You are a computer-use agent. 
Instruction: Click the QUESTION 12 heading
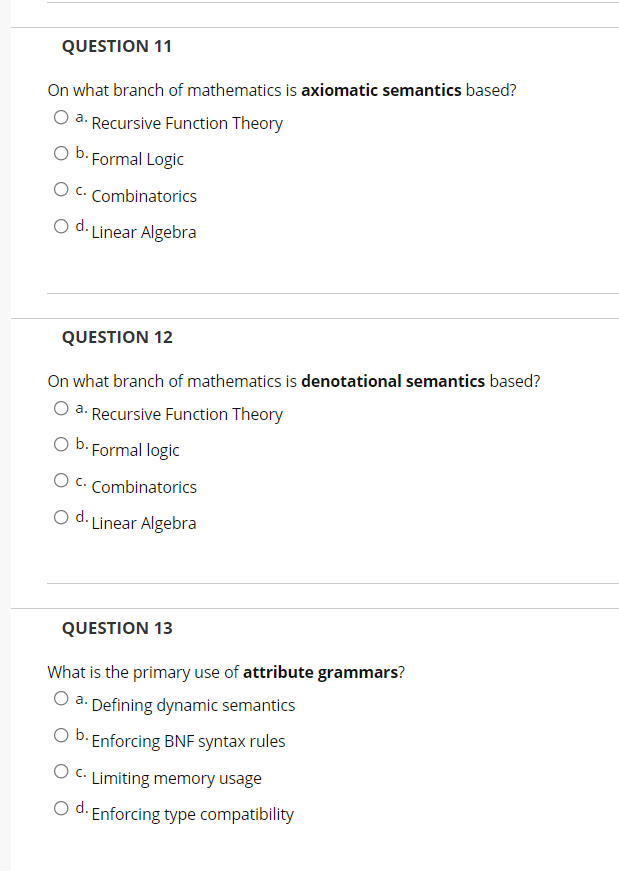(x=117, y=337)
